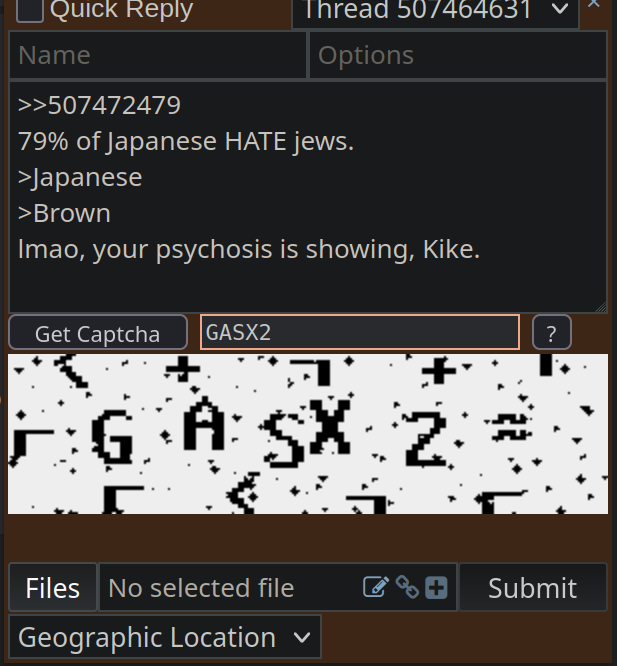Grab the textarea resize handle corner
Screen dimensions: 617x666
[602, 308]
